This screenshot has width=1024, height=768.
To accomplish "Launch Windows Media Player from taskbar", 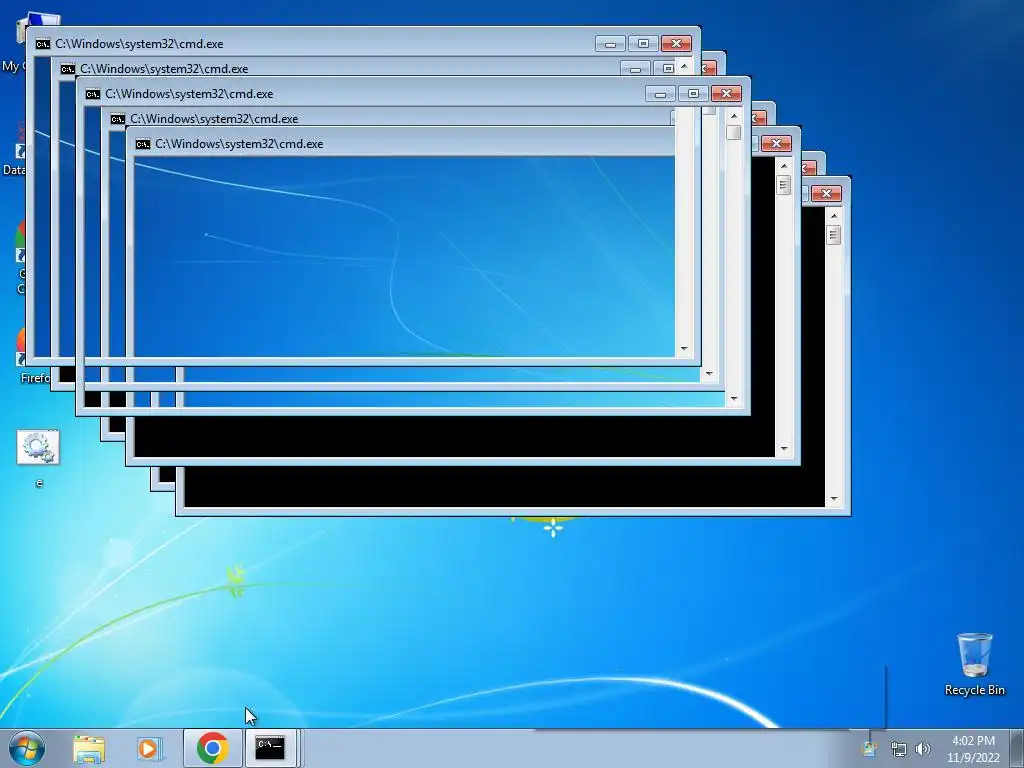I will (149, 749).
